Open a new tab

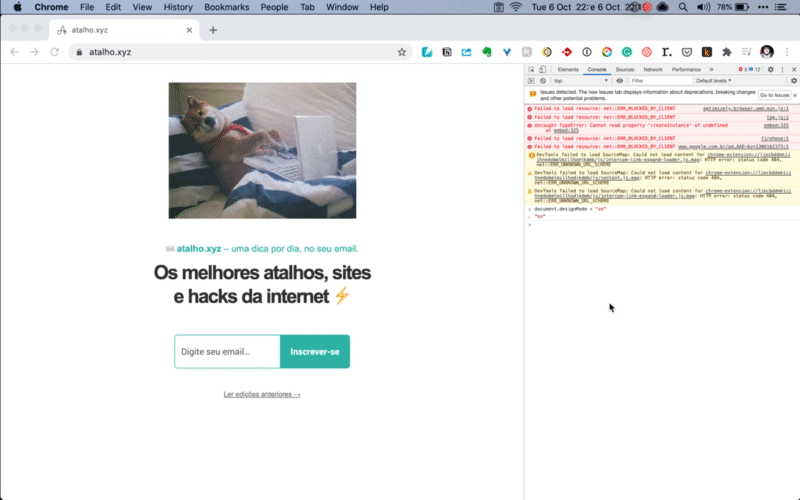pyautogui.click(x=213, y=30)
